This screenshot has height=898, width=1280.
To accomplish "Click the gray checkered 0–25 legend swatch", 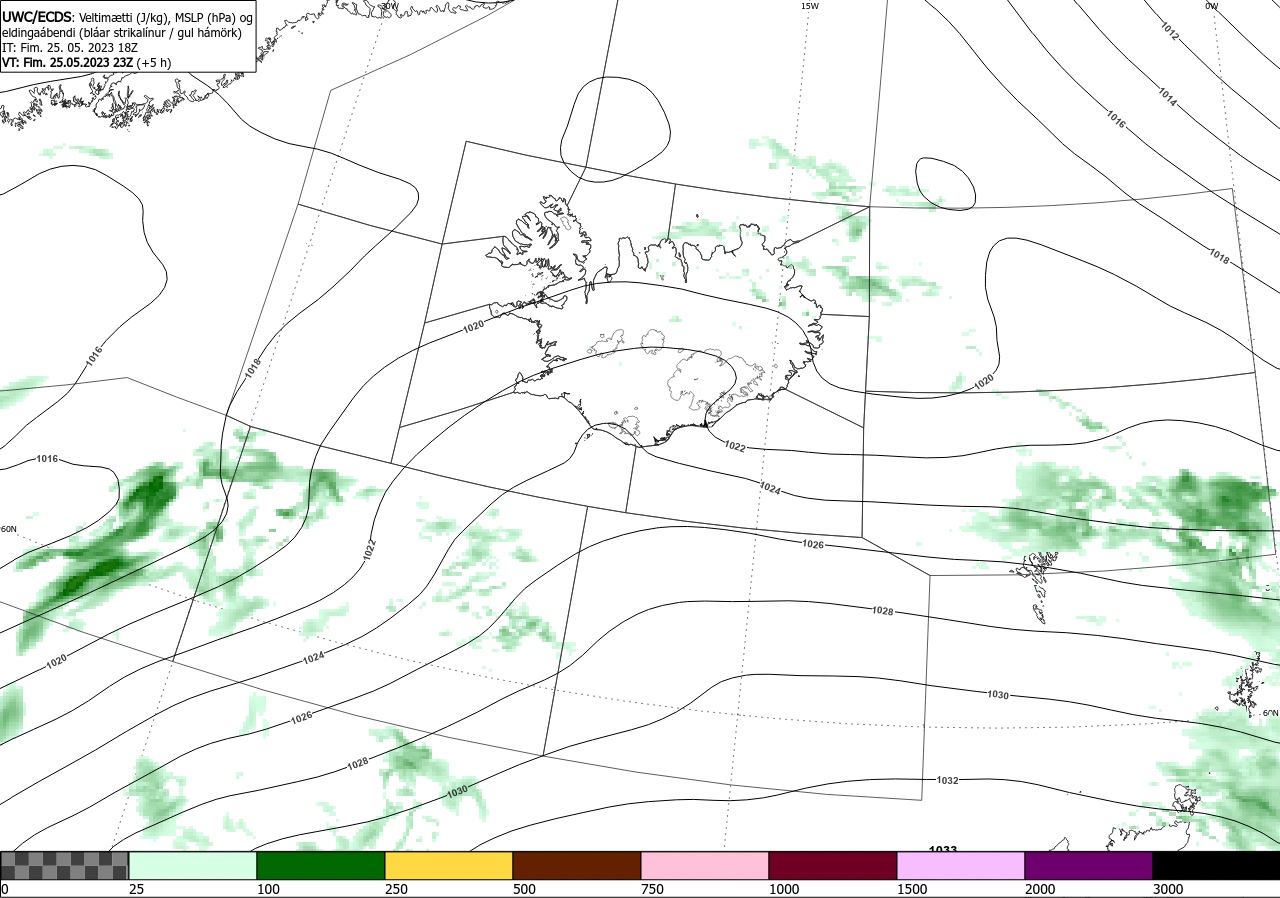I will pyautogui.click(x=64, y=865).
